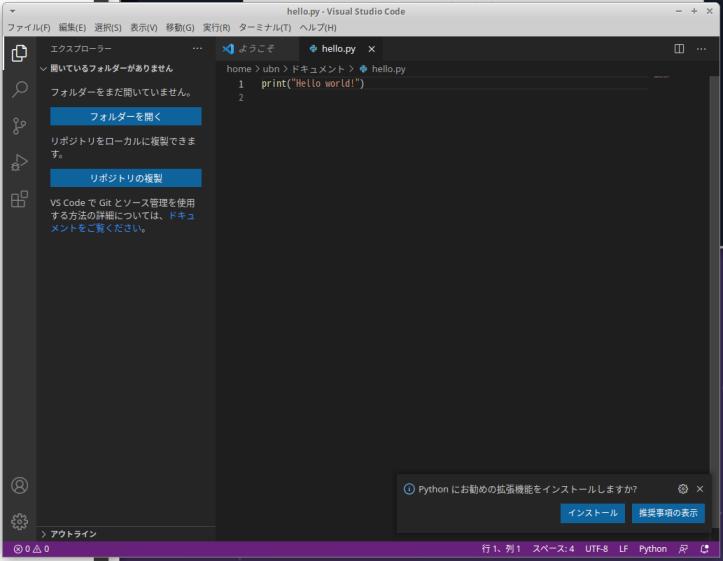Click the インストール button in notification
The height and width of the screenshot is (561, 723).
click(x=593, y=513)
